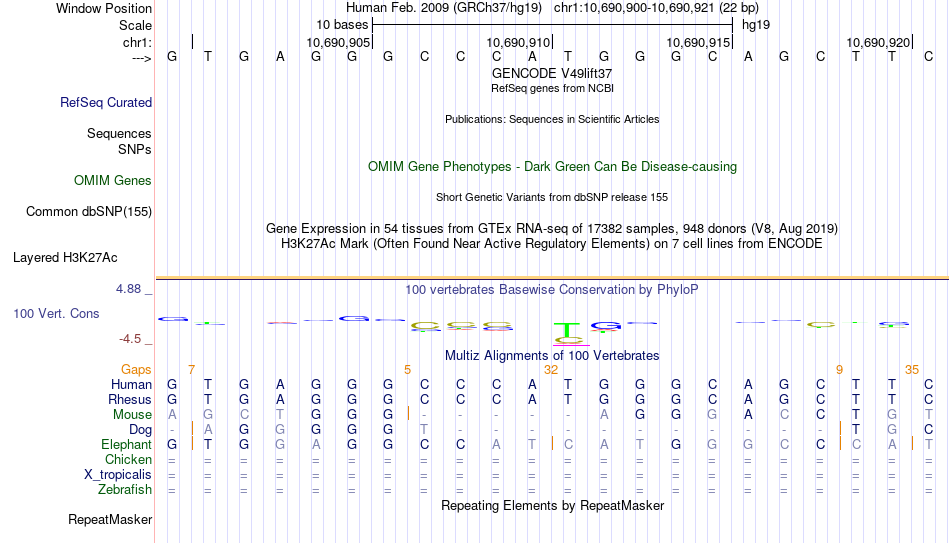Click the Mouse species label

pyautogui.click(x=132, y=415)
